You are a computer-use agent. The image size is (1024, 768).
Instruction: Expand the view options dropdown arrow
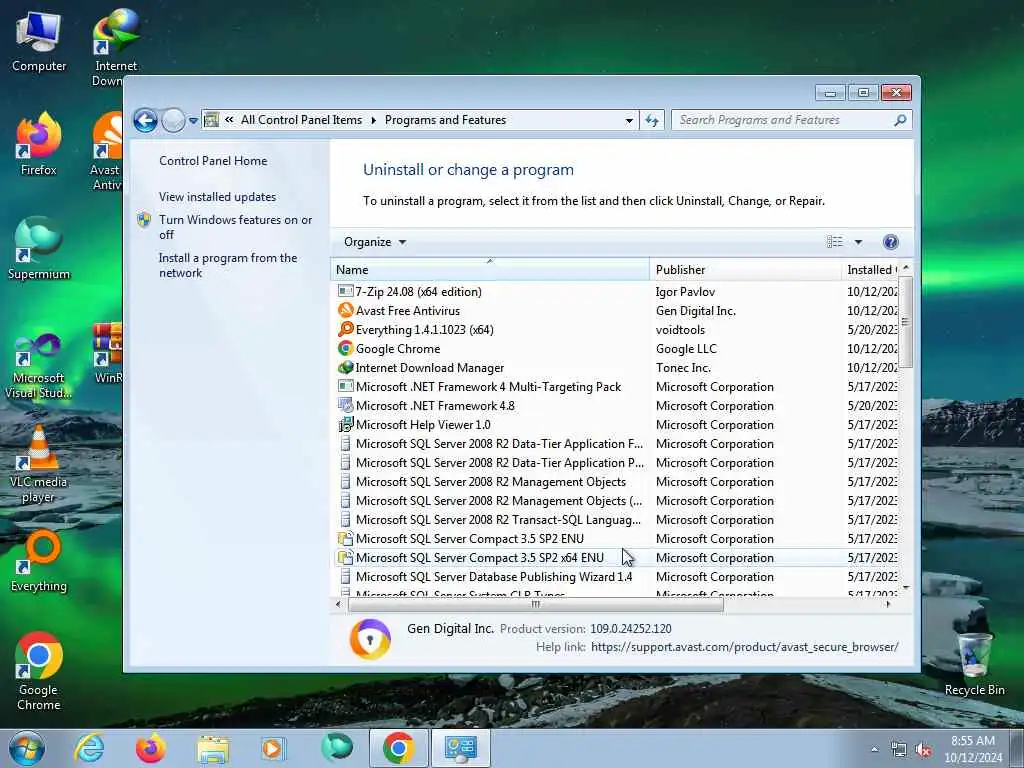(858, 242)
